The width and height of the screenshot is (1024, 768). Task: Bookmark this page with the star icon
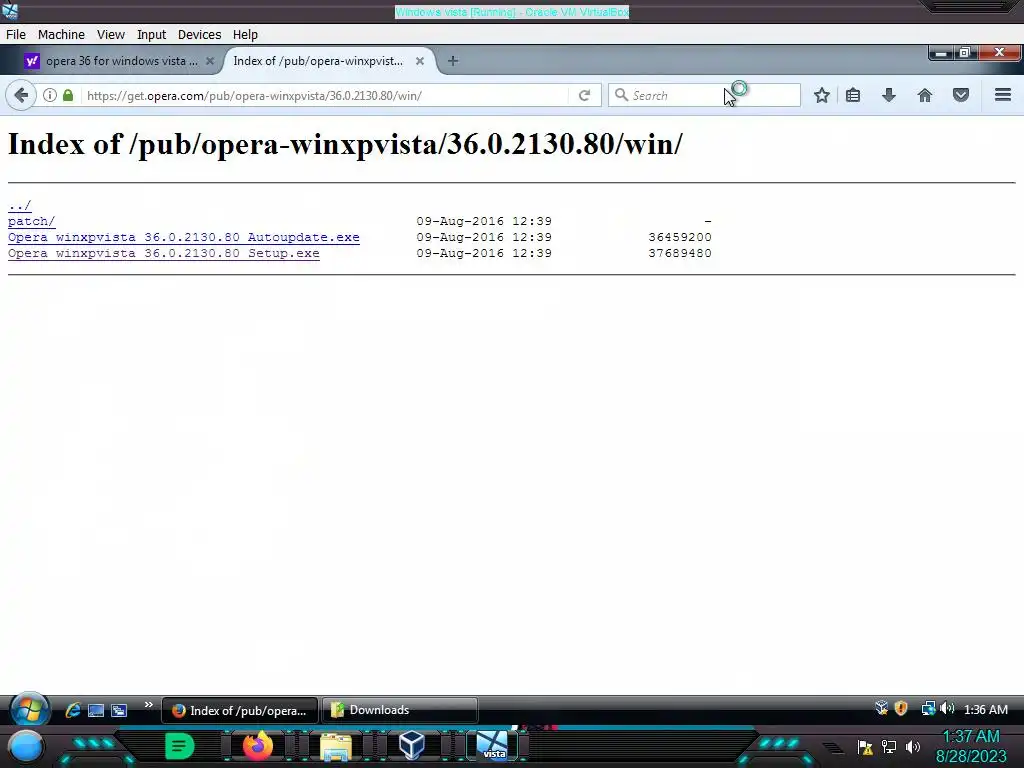[x=822, y=95]
